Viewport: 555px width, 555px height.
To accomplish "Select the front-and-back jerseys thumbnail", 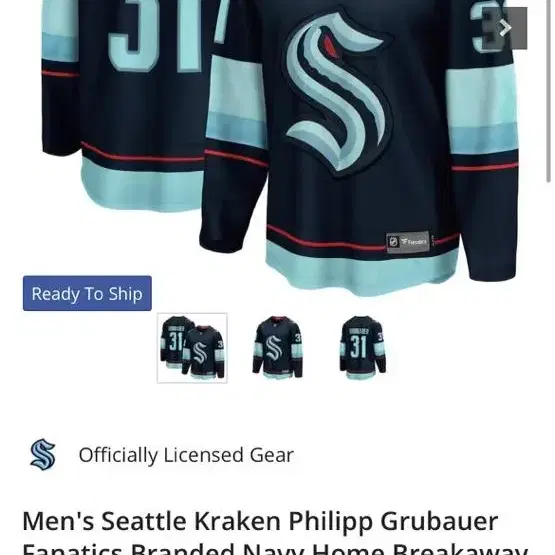I will [192, 348].
